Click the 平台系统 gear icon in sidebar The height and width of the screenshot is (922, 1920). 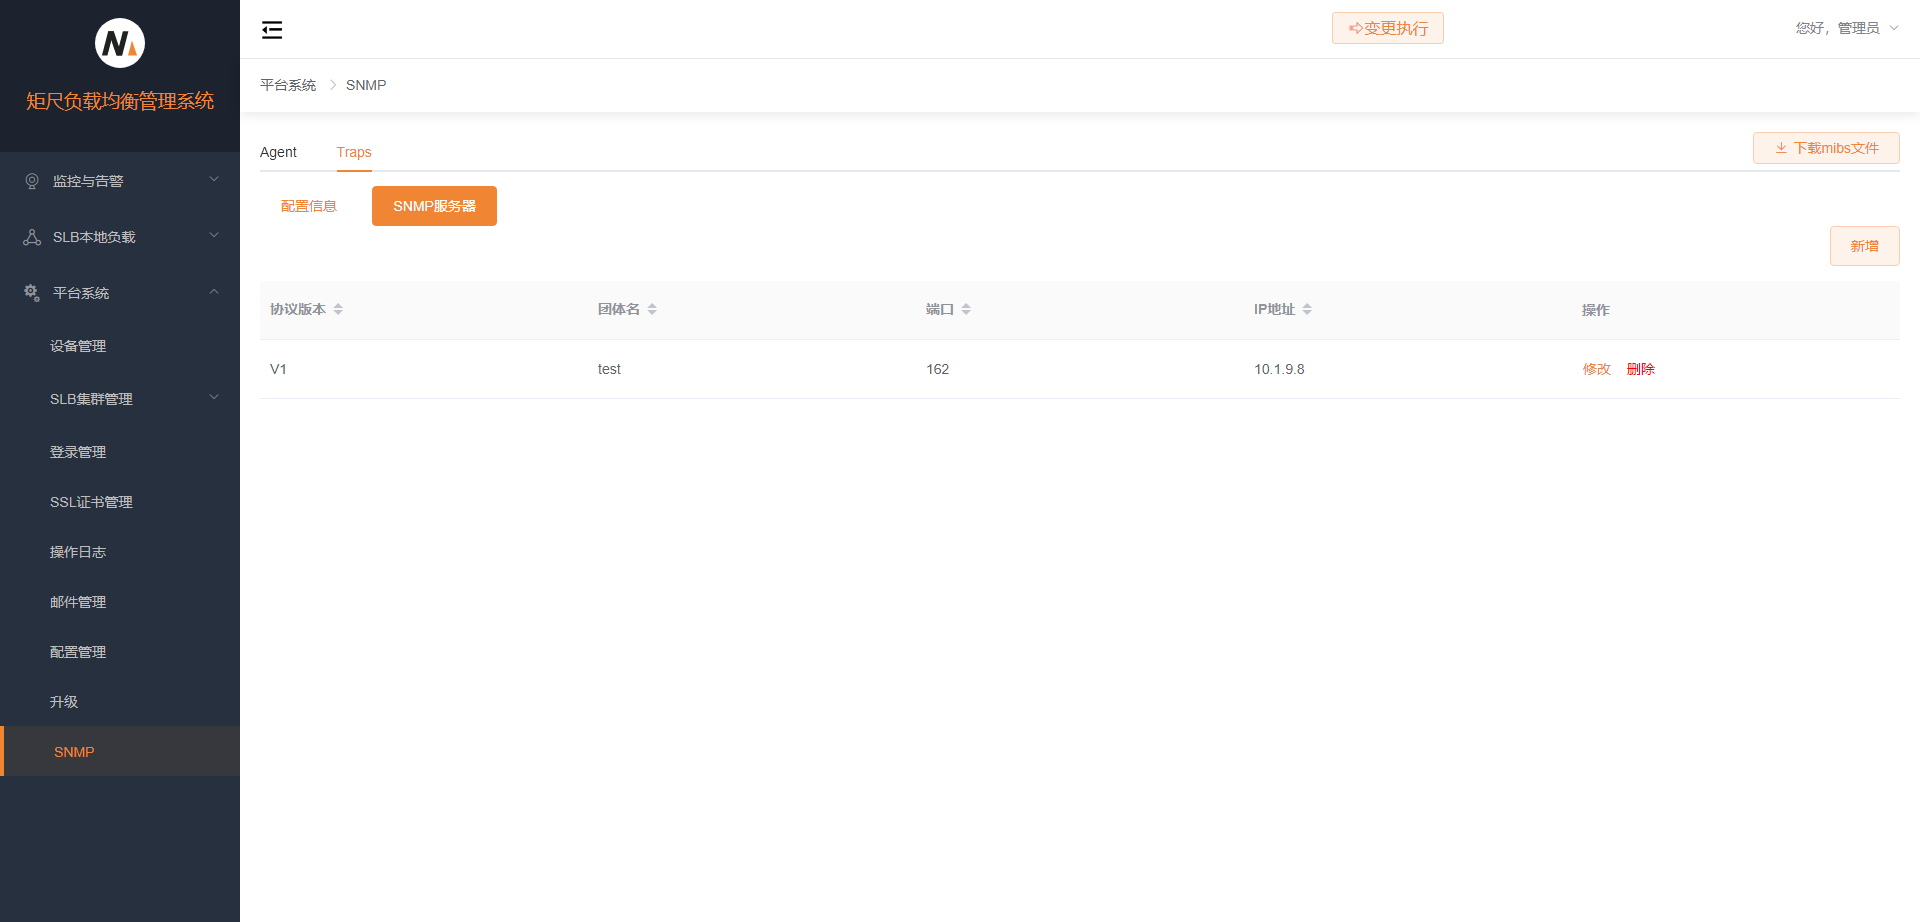pos(30,292)
